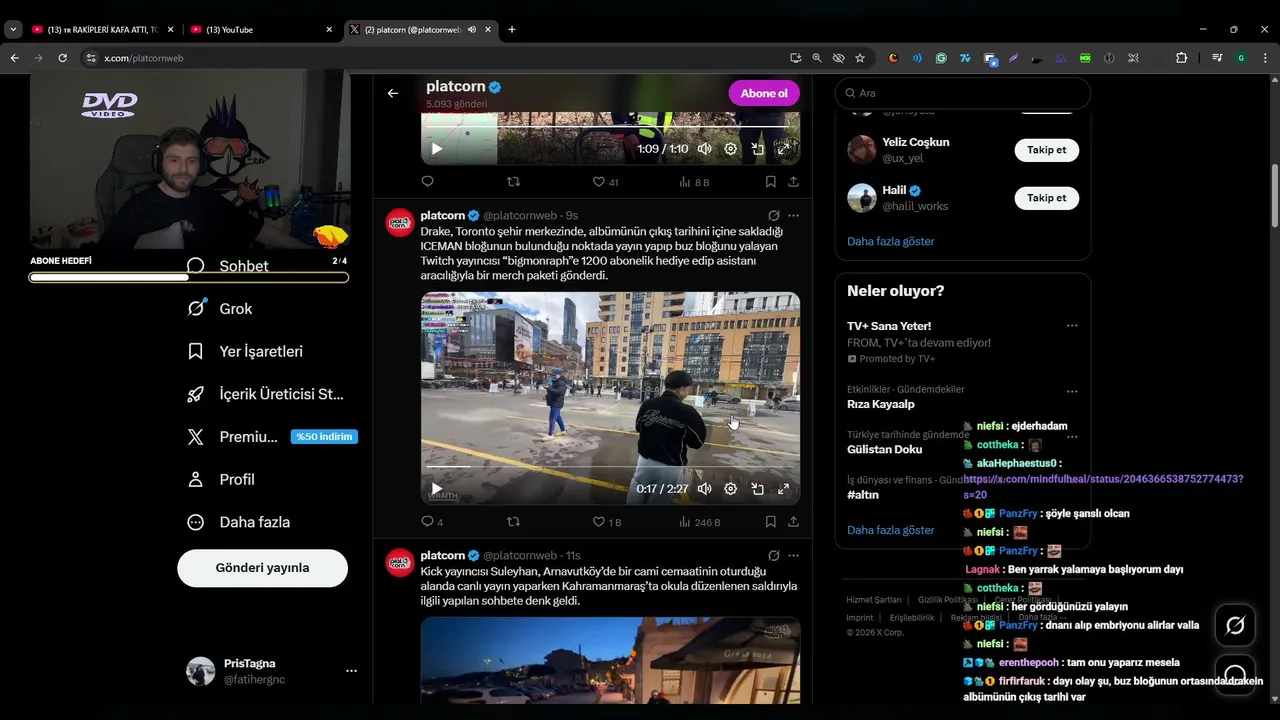
Task: Open the Hizmet Şartları footer link
Action: 874,600
